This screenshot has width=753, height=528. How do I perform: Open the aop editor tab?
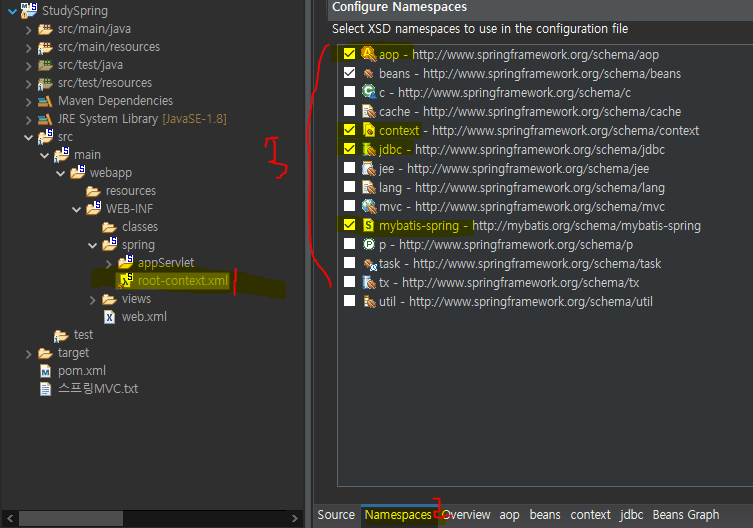point(510,515)
